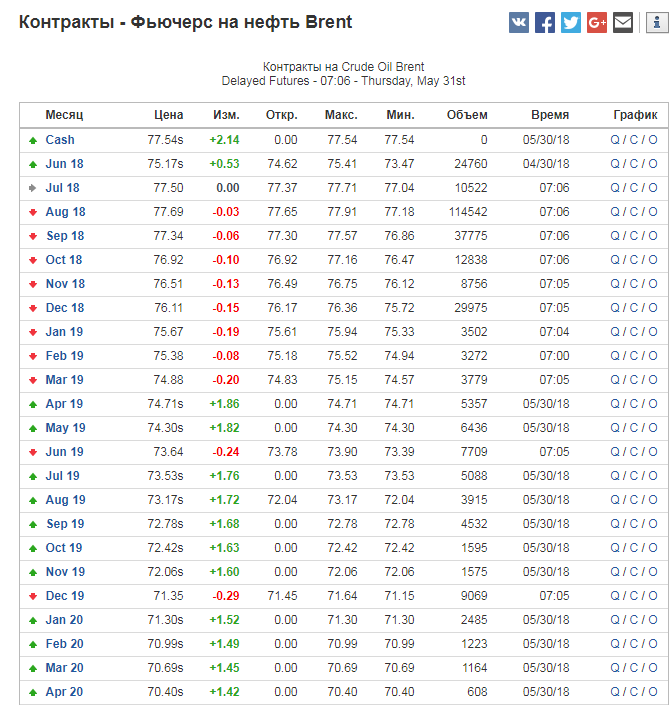
Task: Open the info icon at top right
Action: (657, 23)
